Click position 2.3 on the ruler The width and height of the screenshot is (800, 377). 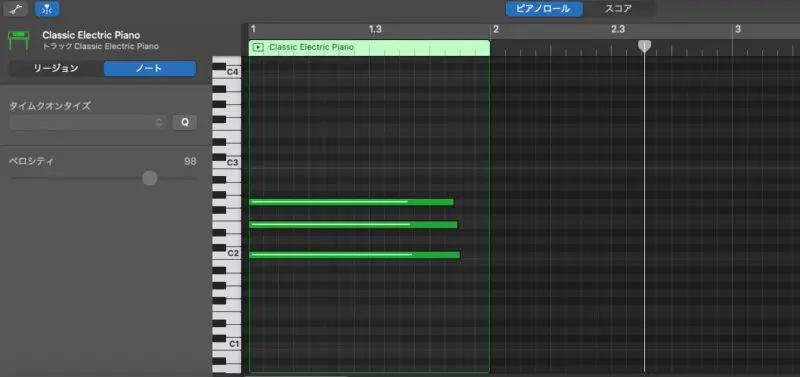[x=618, y=29]
